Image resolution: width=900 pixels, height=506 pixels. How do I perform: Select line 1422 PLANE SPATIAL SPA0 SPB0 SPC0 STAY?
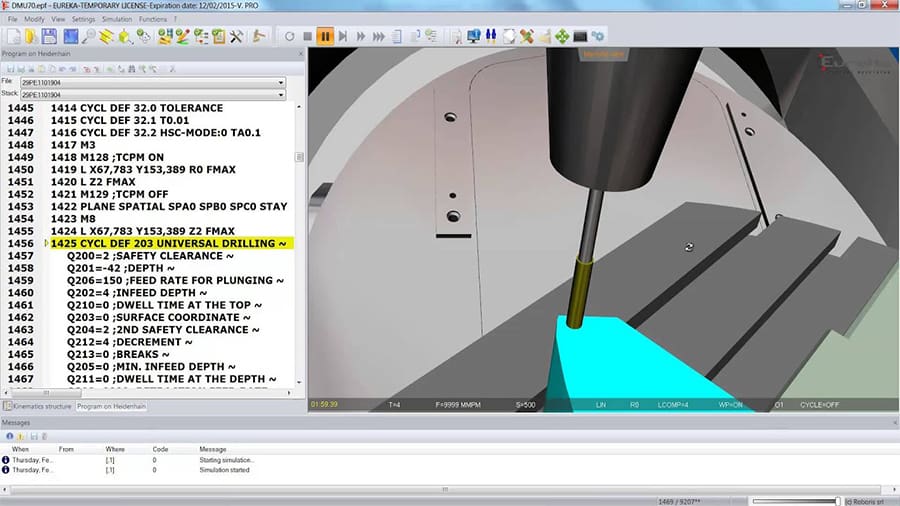169,207
